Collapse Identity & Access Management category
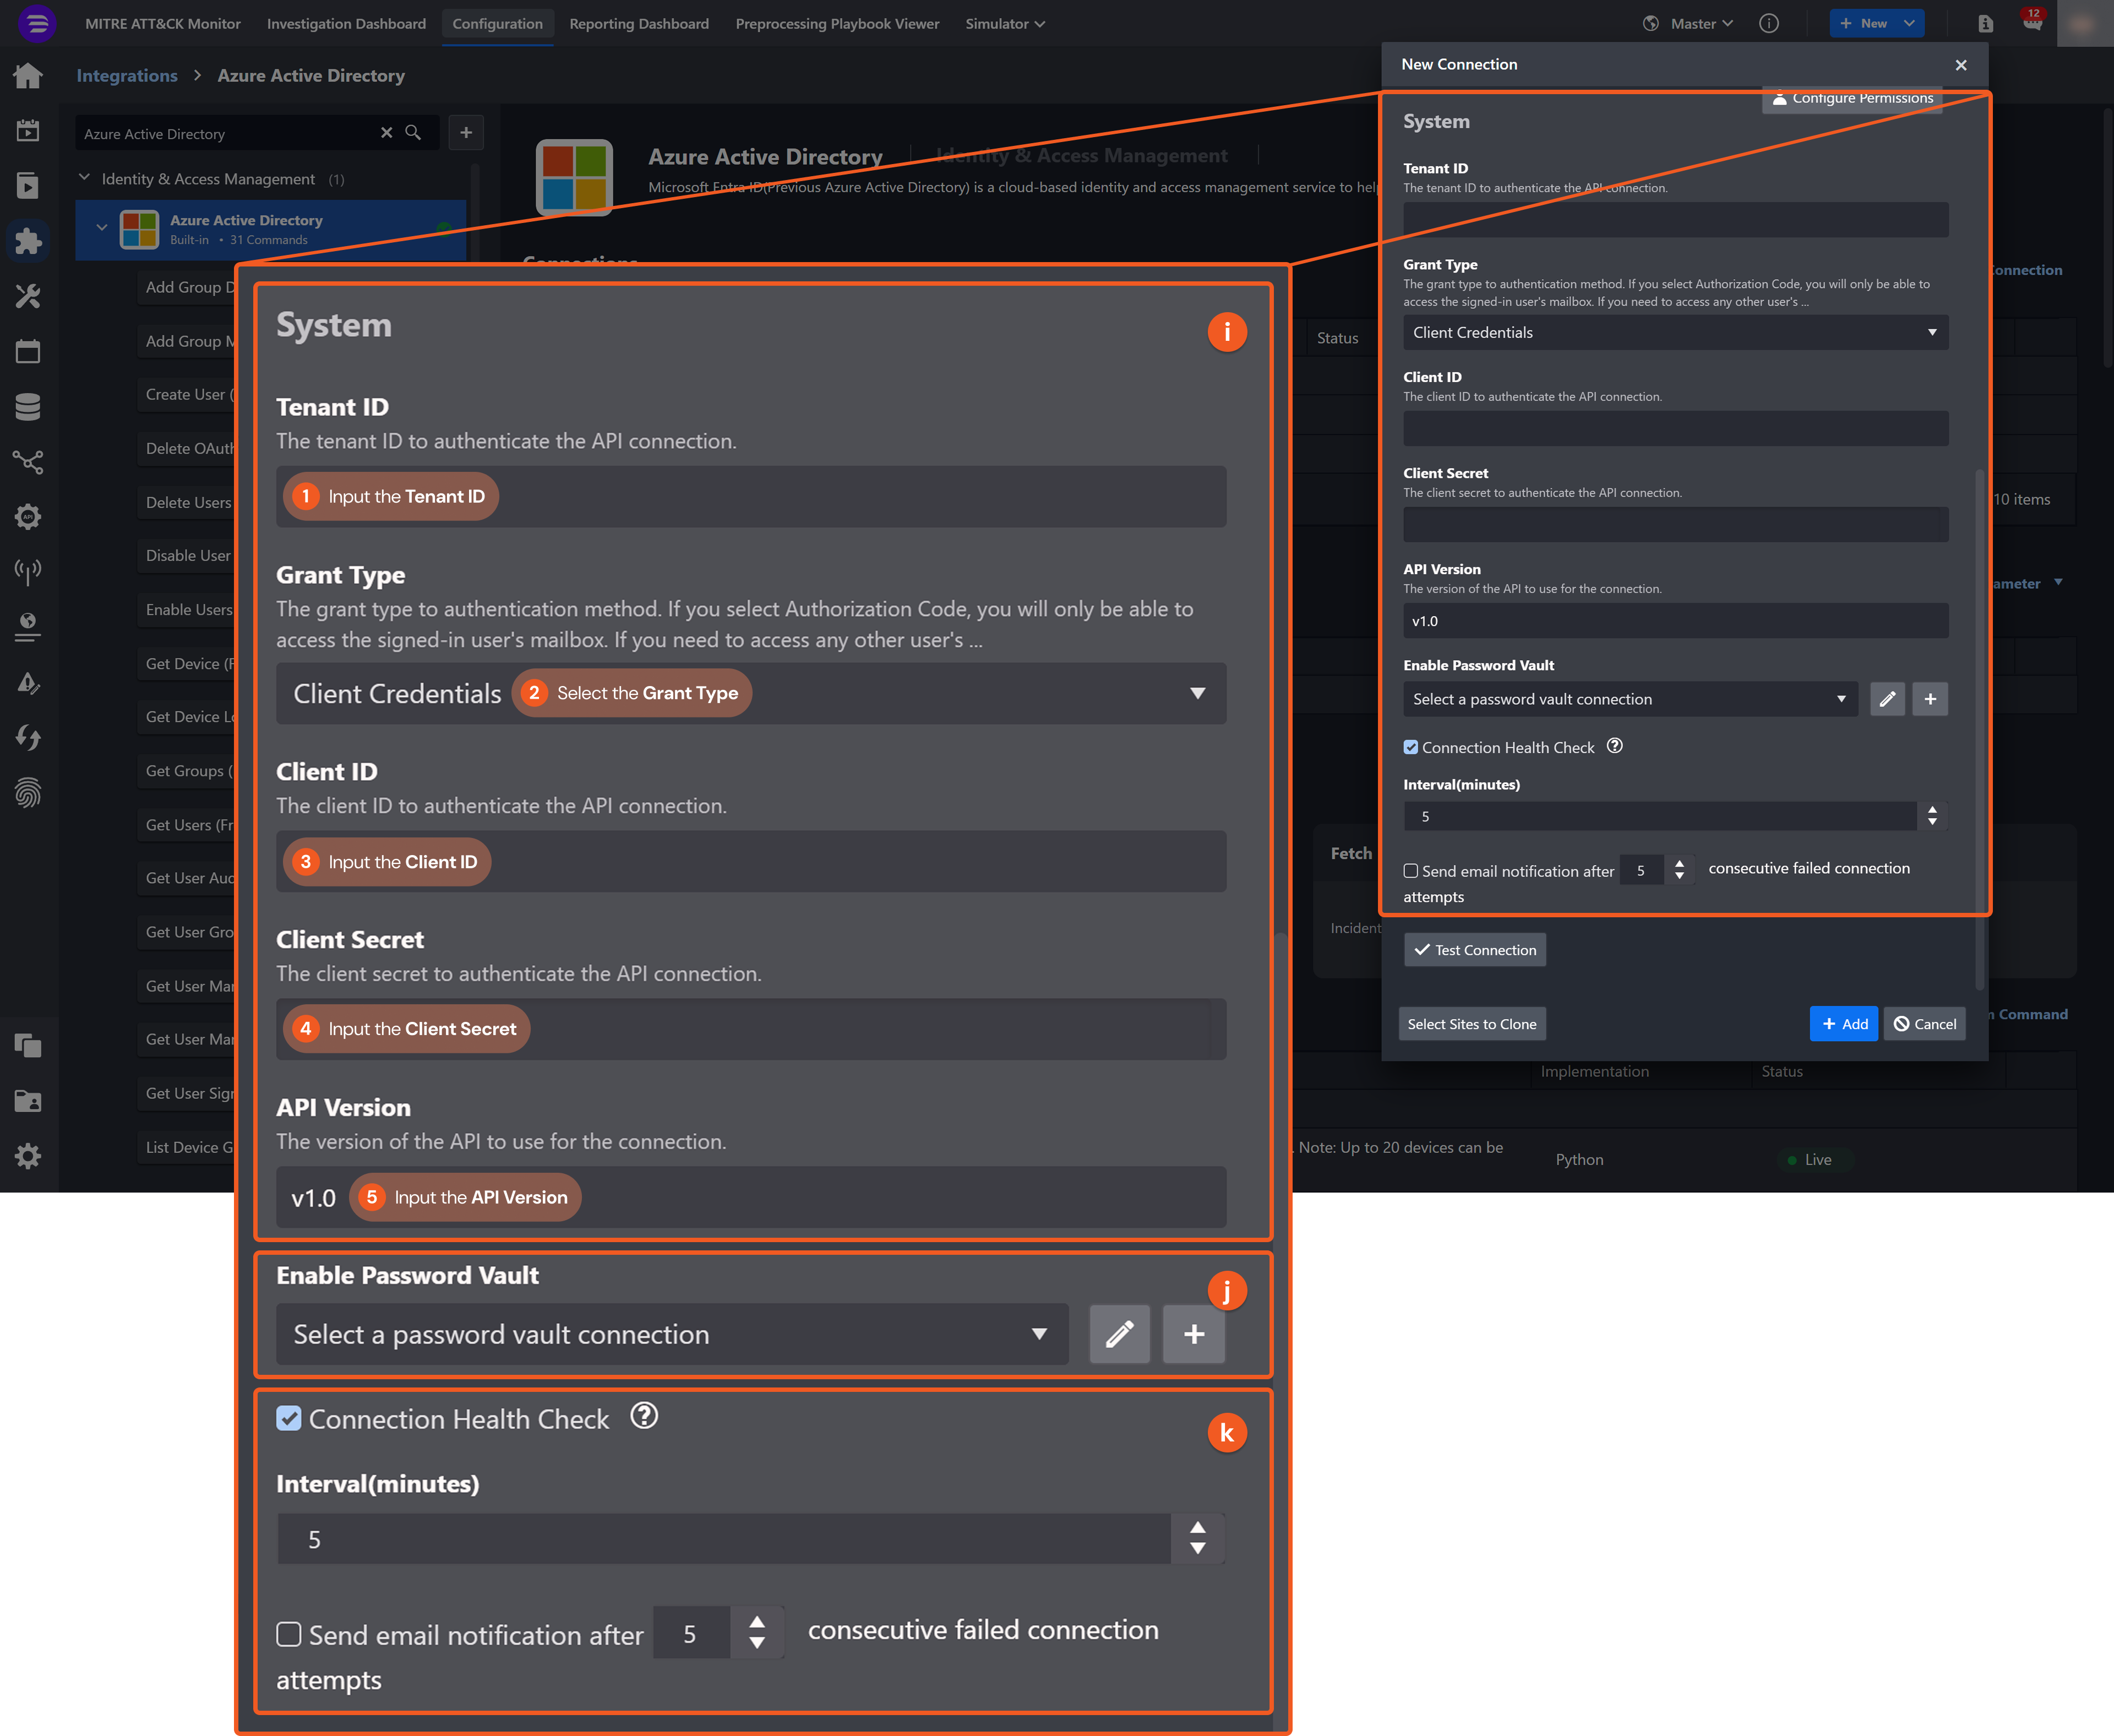The width and height of the screenshot is (2114, 1736). coord(85,178)
